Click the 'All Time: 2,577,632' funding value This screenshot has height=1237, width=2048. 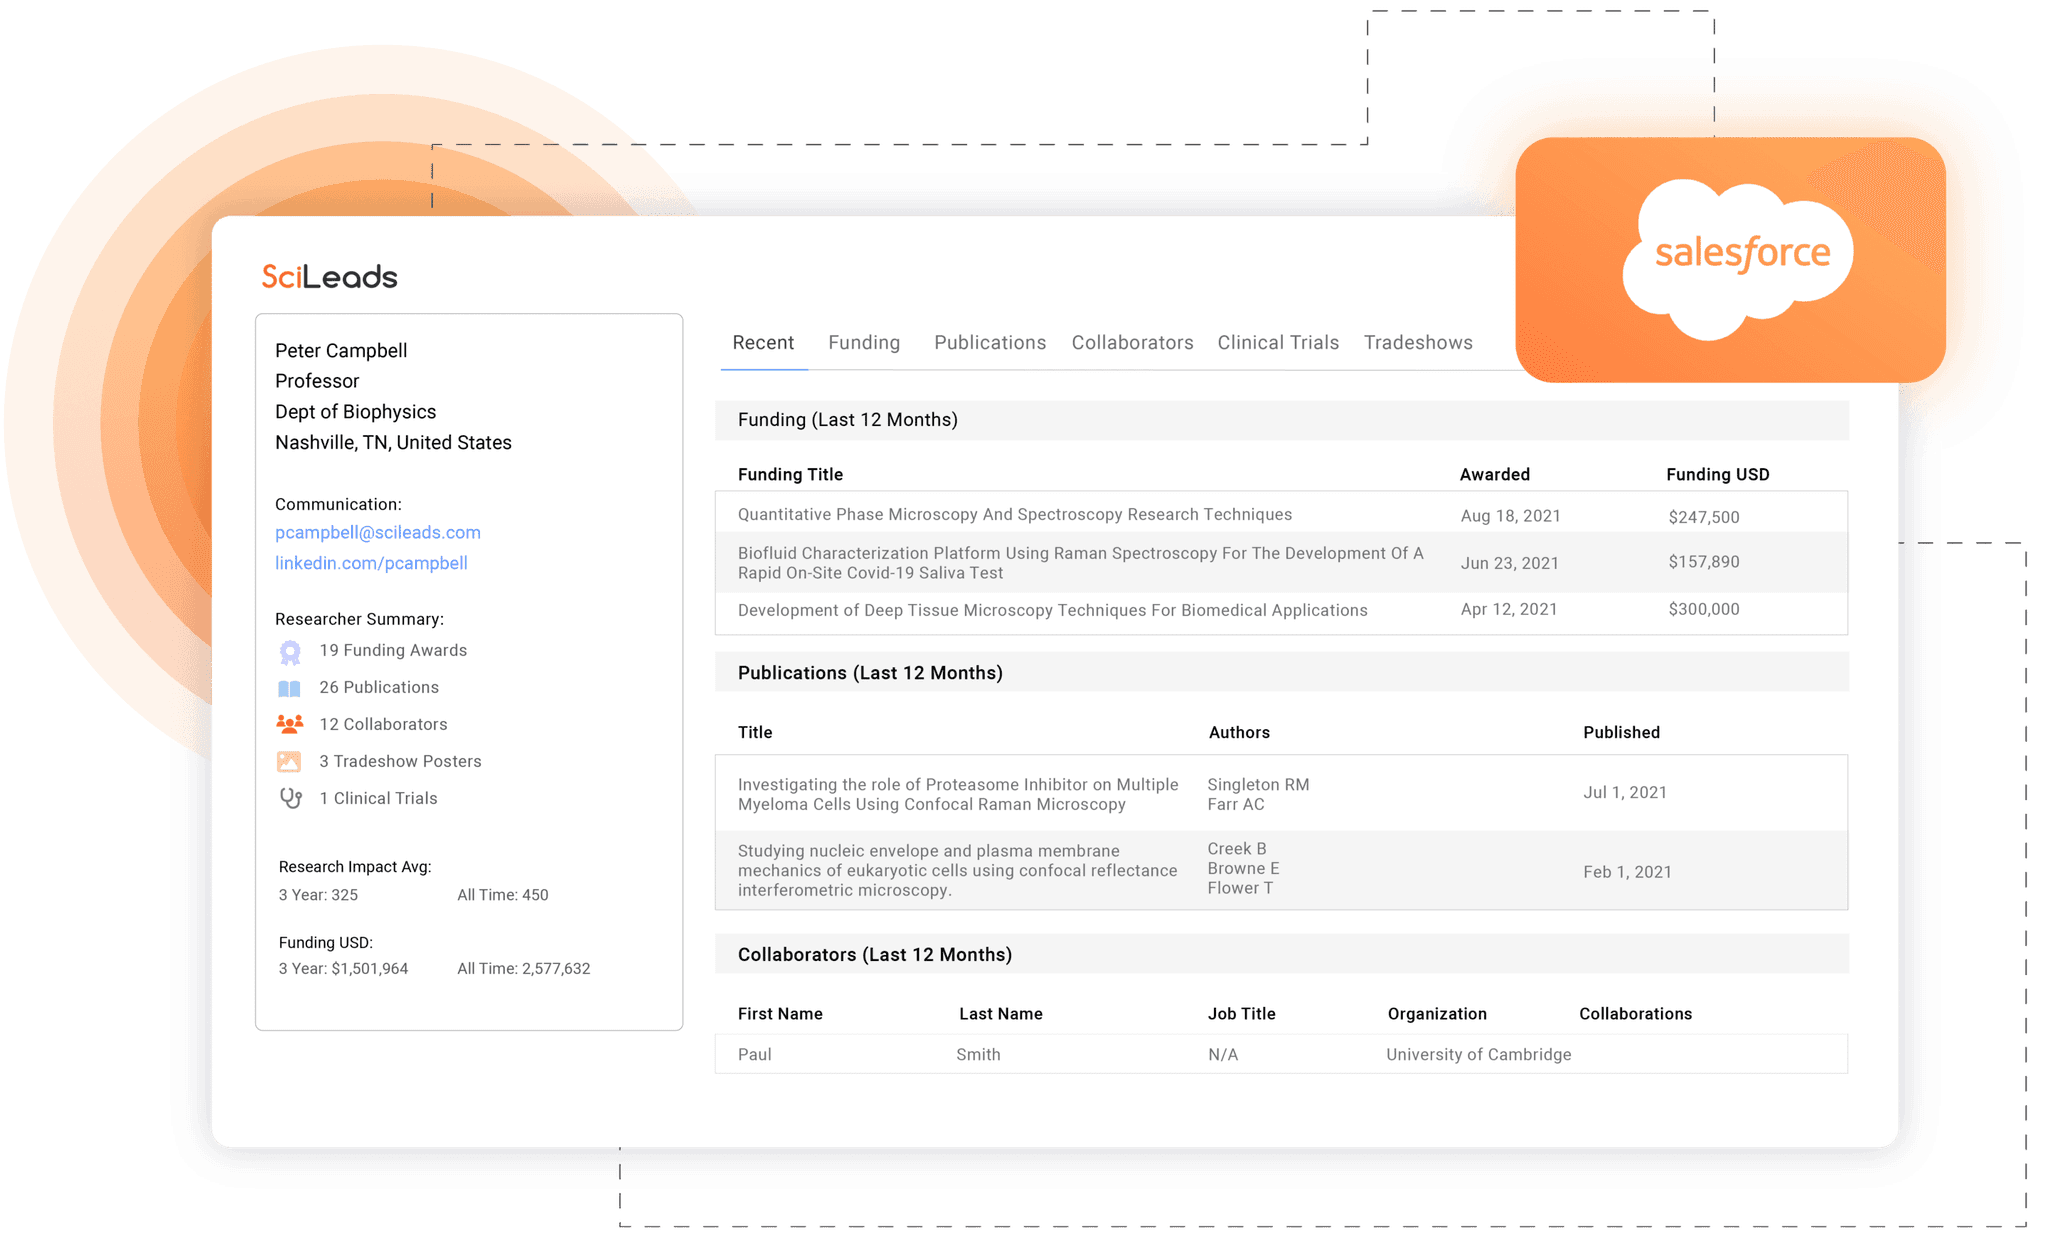tap(523, 969)
